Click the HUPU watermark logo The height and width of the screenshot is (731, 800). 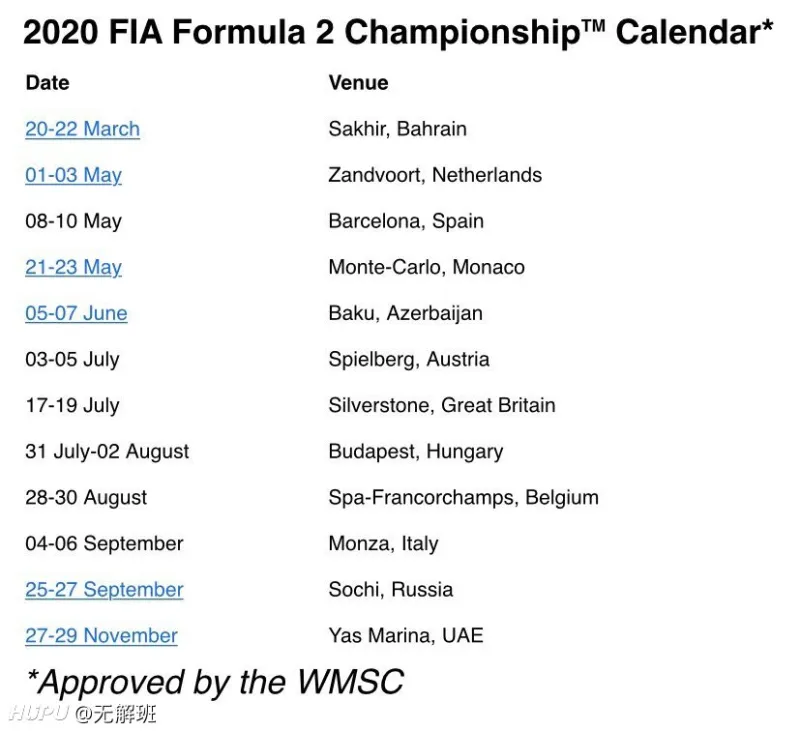click(39, 713)
